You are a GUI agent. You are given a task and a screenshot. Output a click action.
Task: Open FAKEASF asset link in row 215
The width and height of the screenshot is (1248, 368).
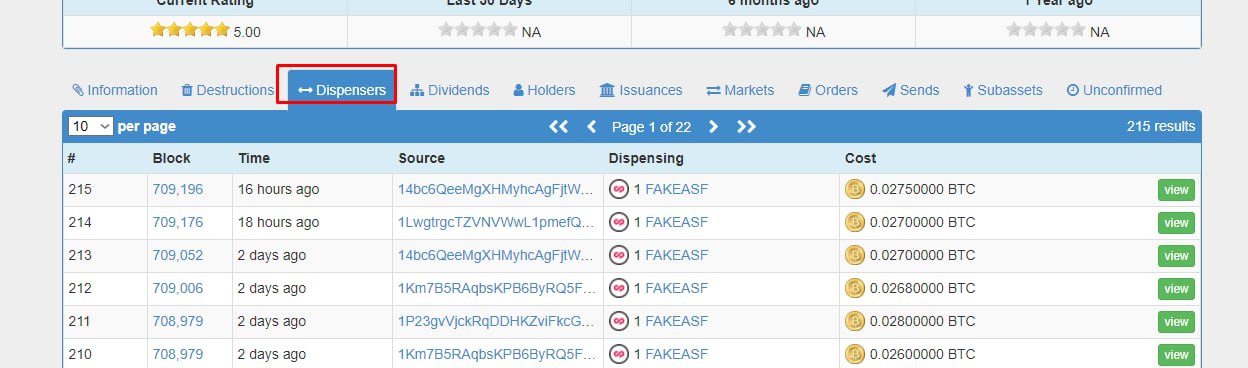(x=676, y=189)
